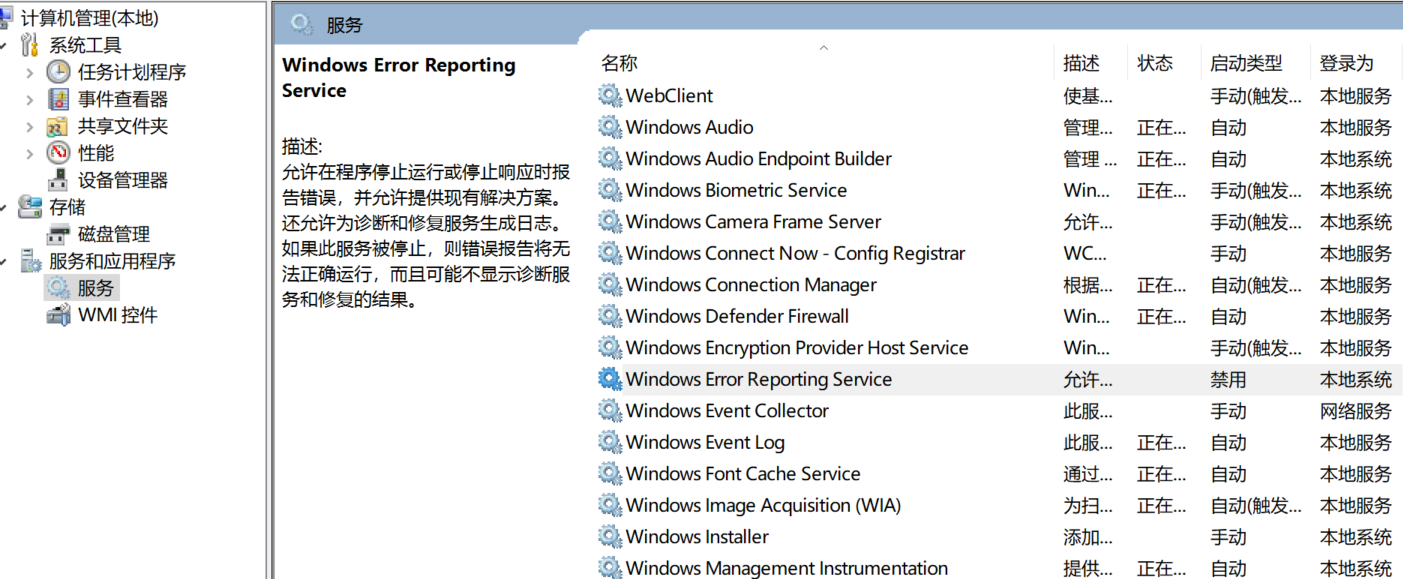Image resolution: width=1403 pixels, height=579 pixels.
Task: Click the 共享文件夹 icon
Action: coord(59,126)
